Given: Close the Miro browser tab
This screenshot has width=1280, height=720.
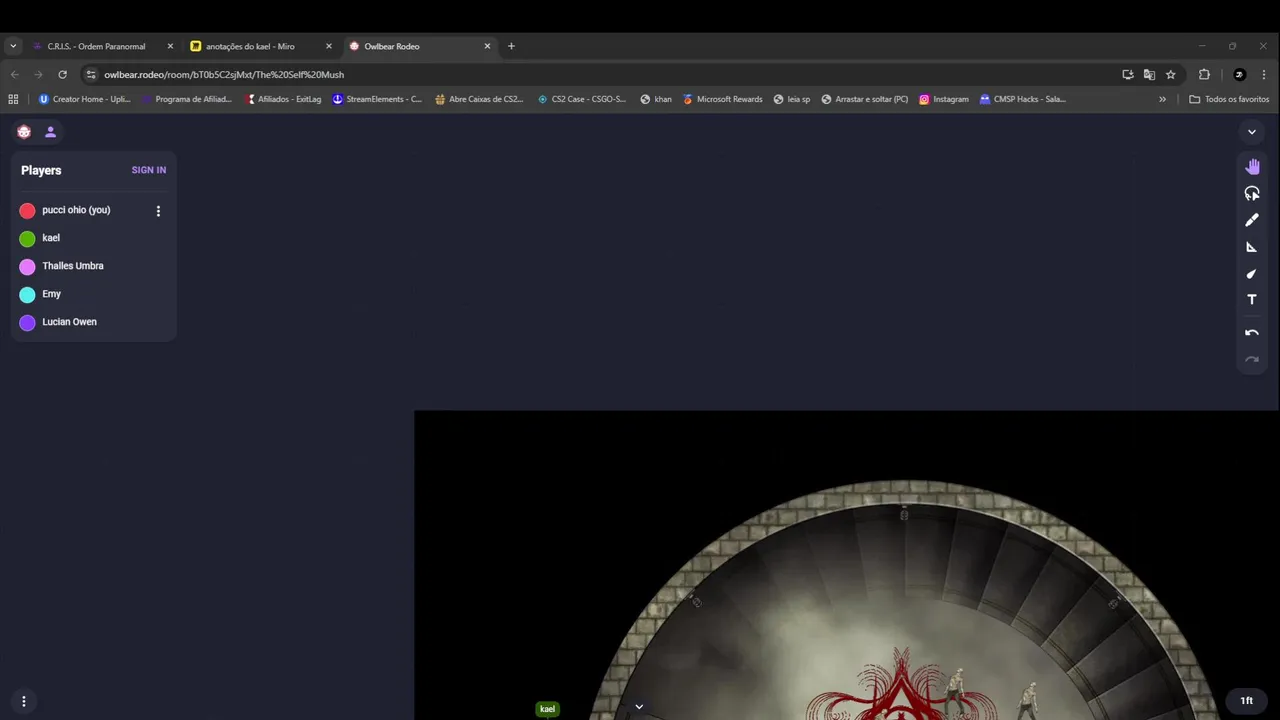Looking at the screenshot, I should tap(328, 46).
